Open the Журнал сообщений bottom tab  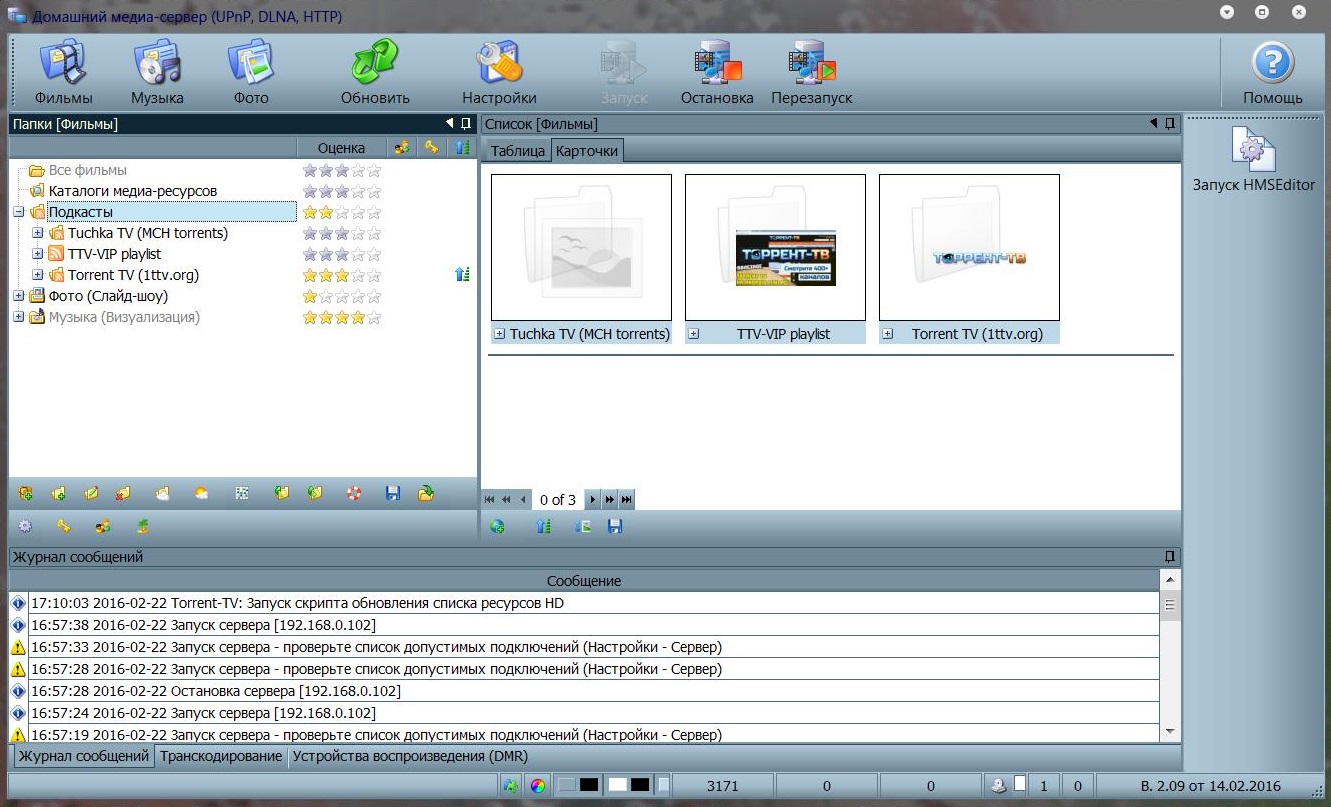click(84, 756)
